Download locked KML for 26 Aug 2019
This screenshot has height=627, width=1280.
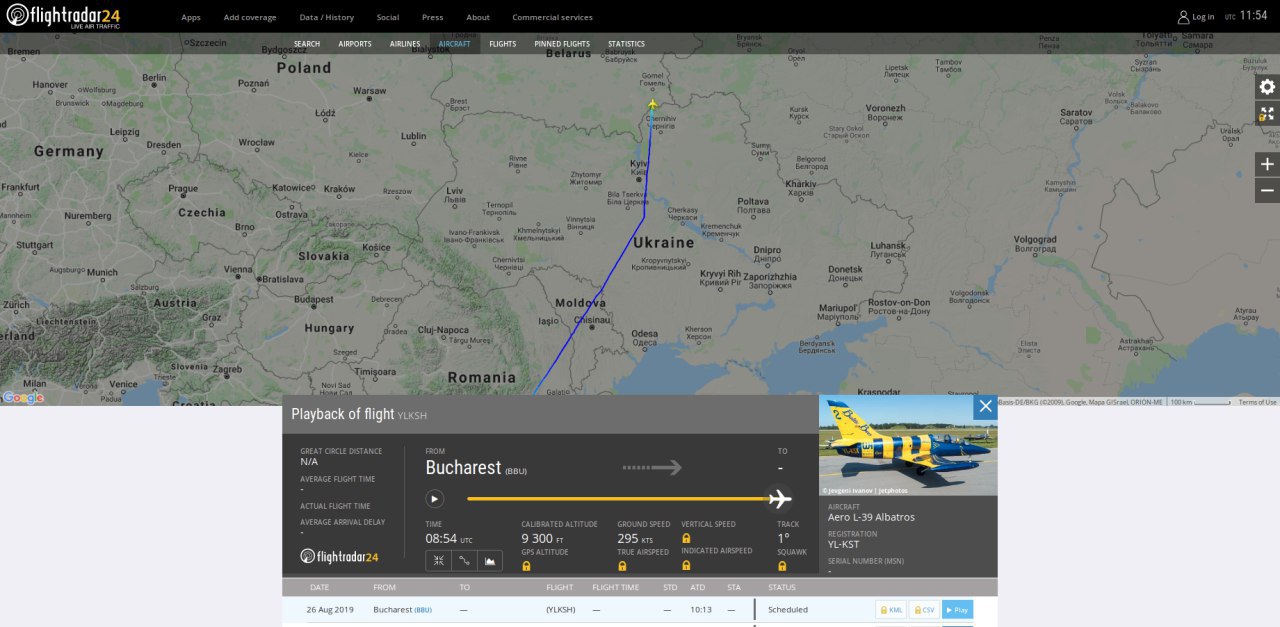coord(891,610)
